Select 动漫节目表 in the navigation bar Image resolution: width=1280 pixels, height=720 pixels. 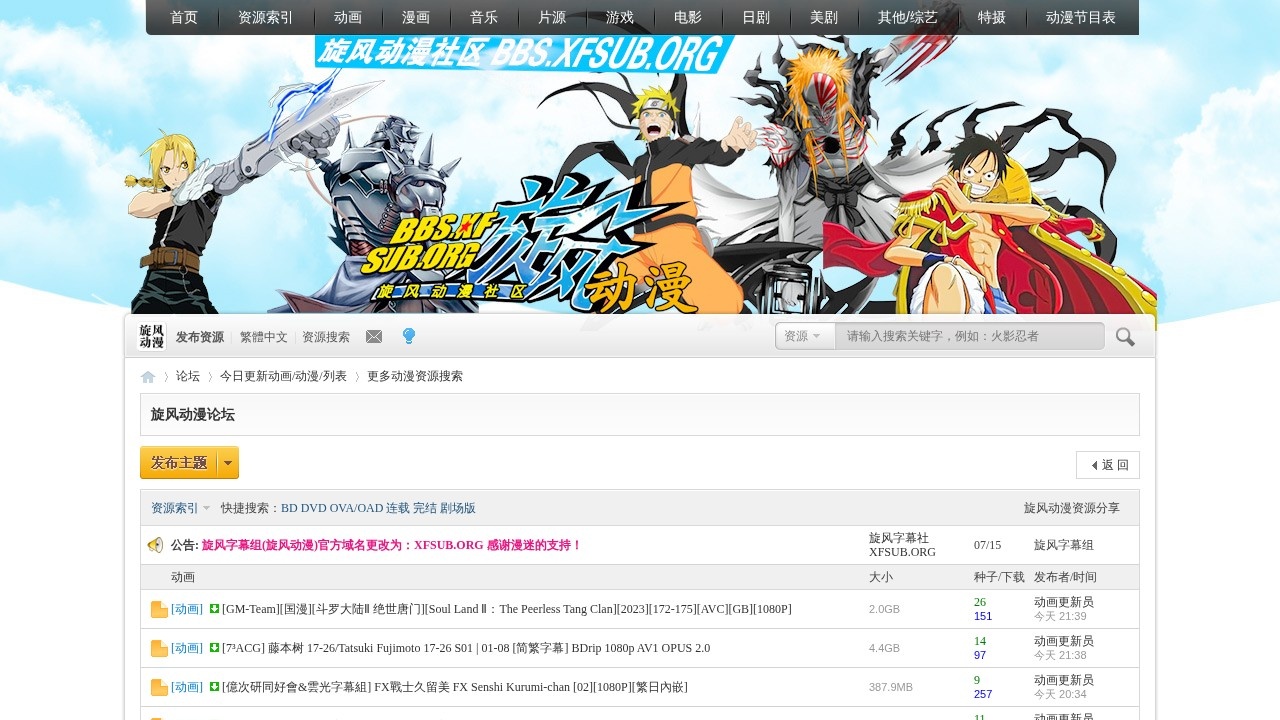1081,17
